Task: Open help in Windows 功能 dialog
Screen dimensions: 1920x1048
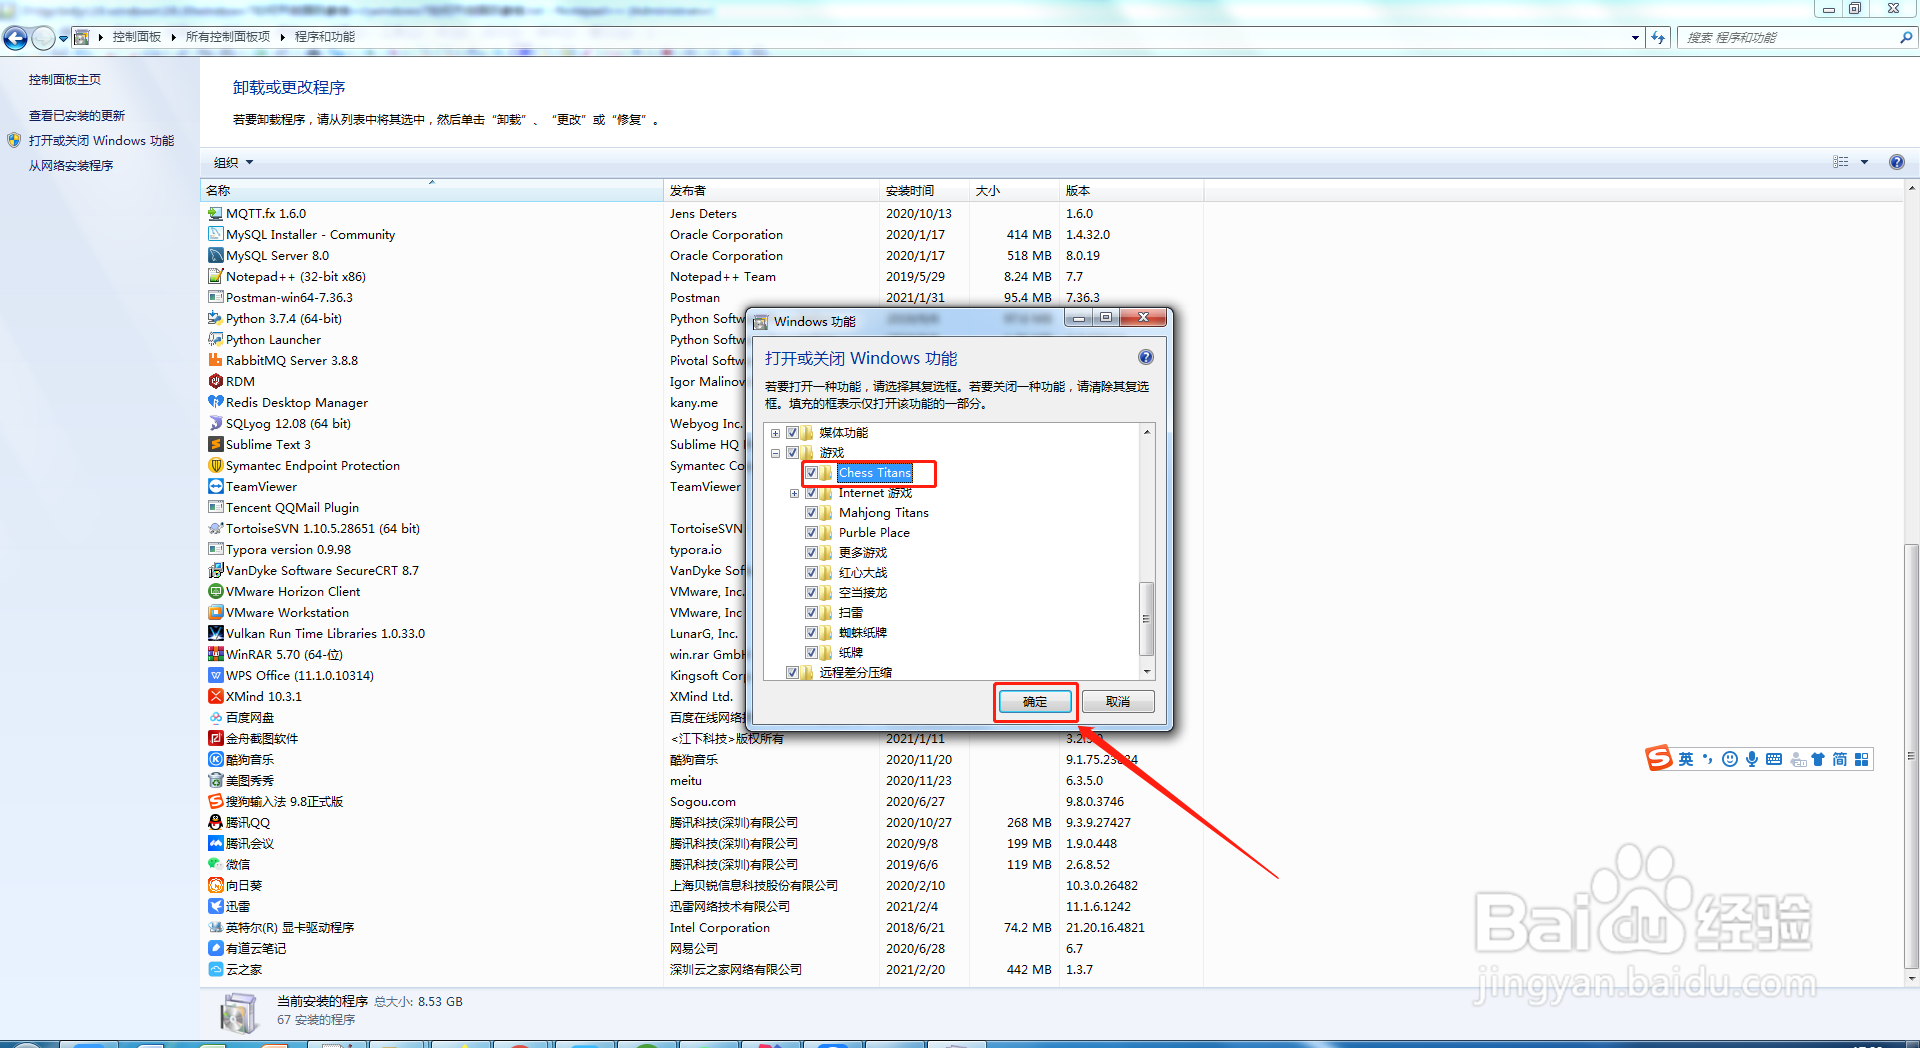Action: click(1146, 357)
